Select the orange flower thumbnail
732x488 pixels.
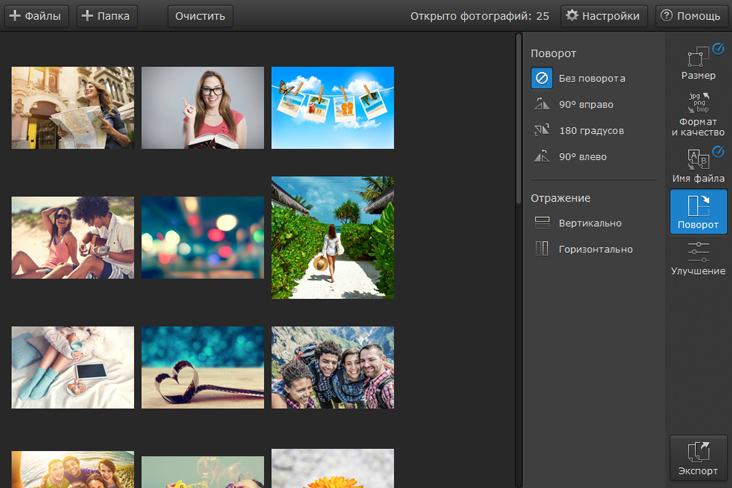point(332,469)
